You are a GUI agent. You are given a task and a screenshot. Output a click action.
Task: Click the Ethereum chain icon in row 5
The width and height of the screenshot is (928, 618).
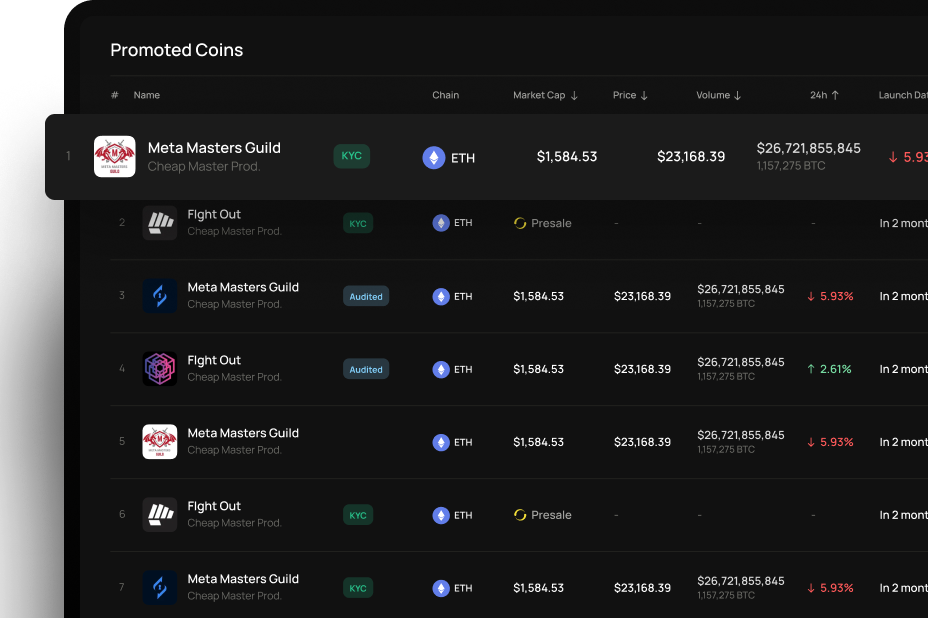441,442
